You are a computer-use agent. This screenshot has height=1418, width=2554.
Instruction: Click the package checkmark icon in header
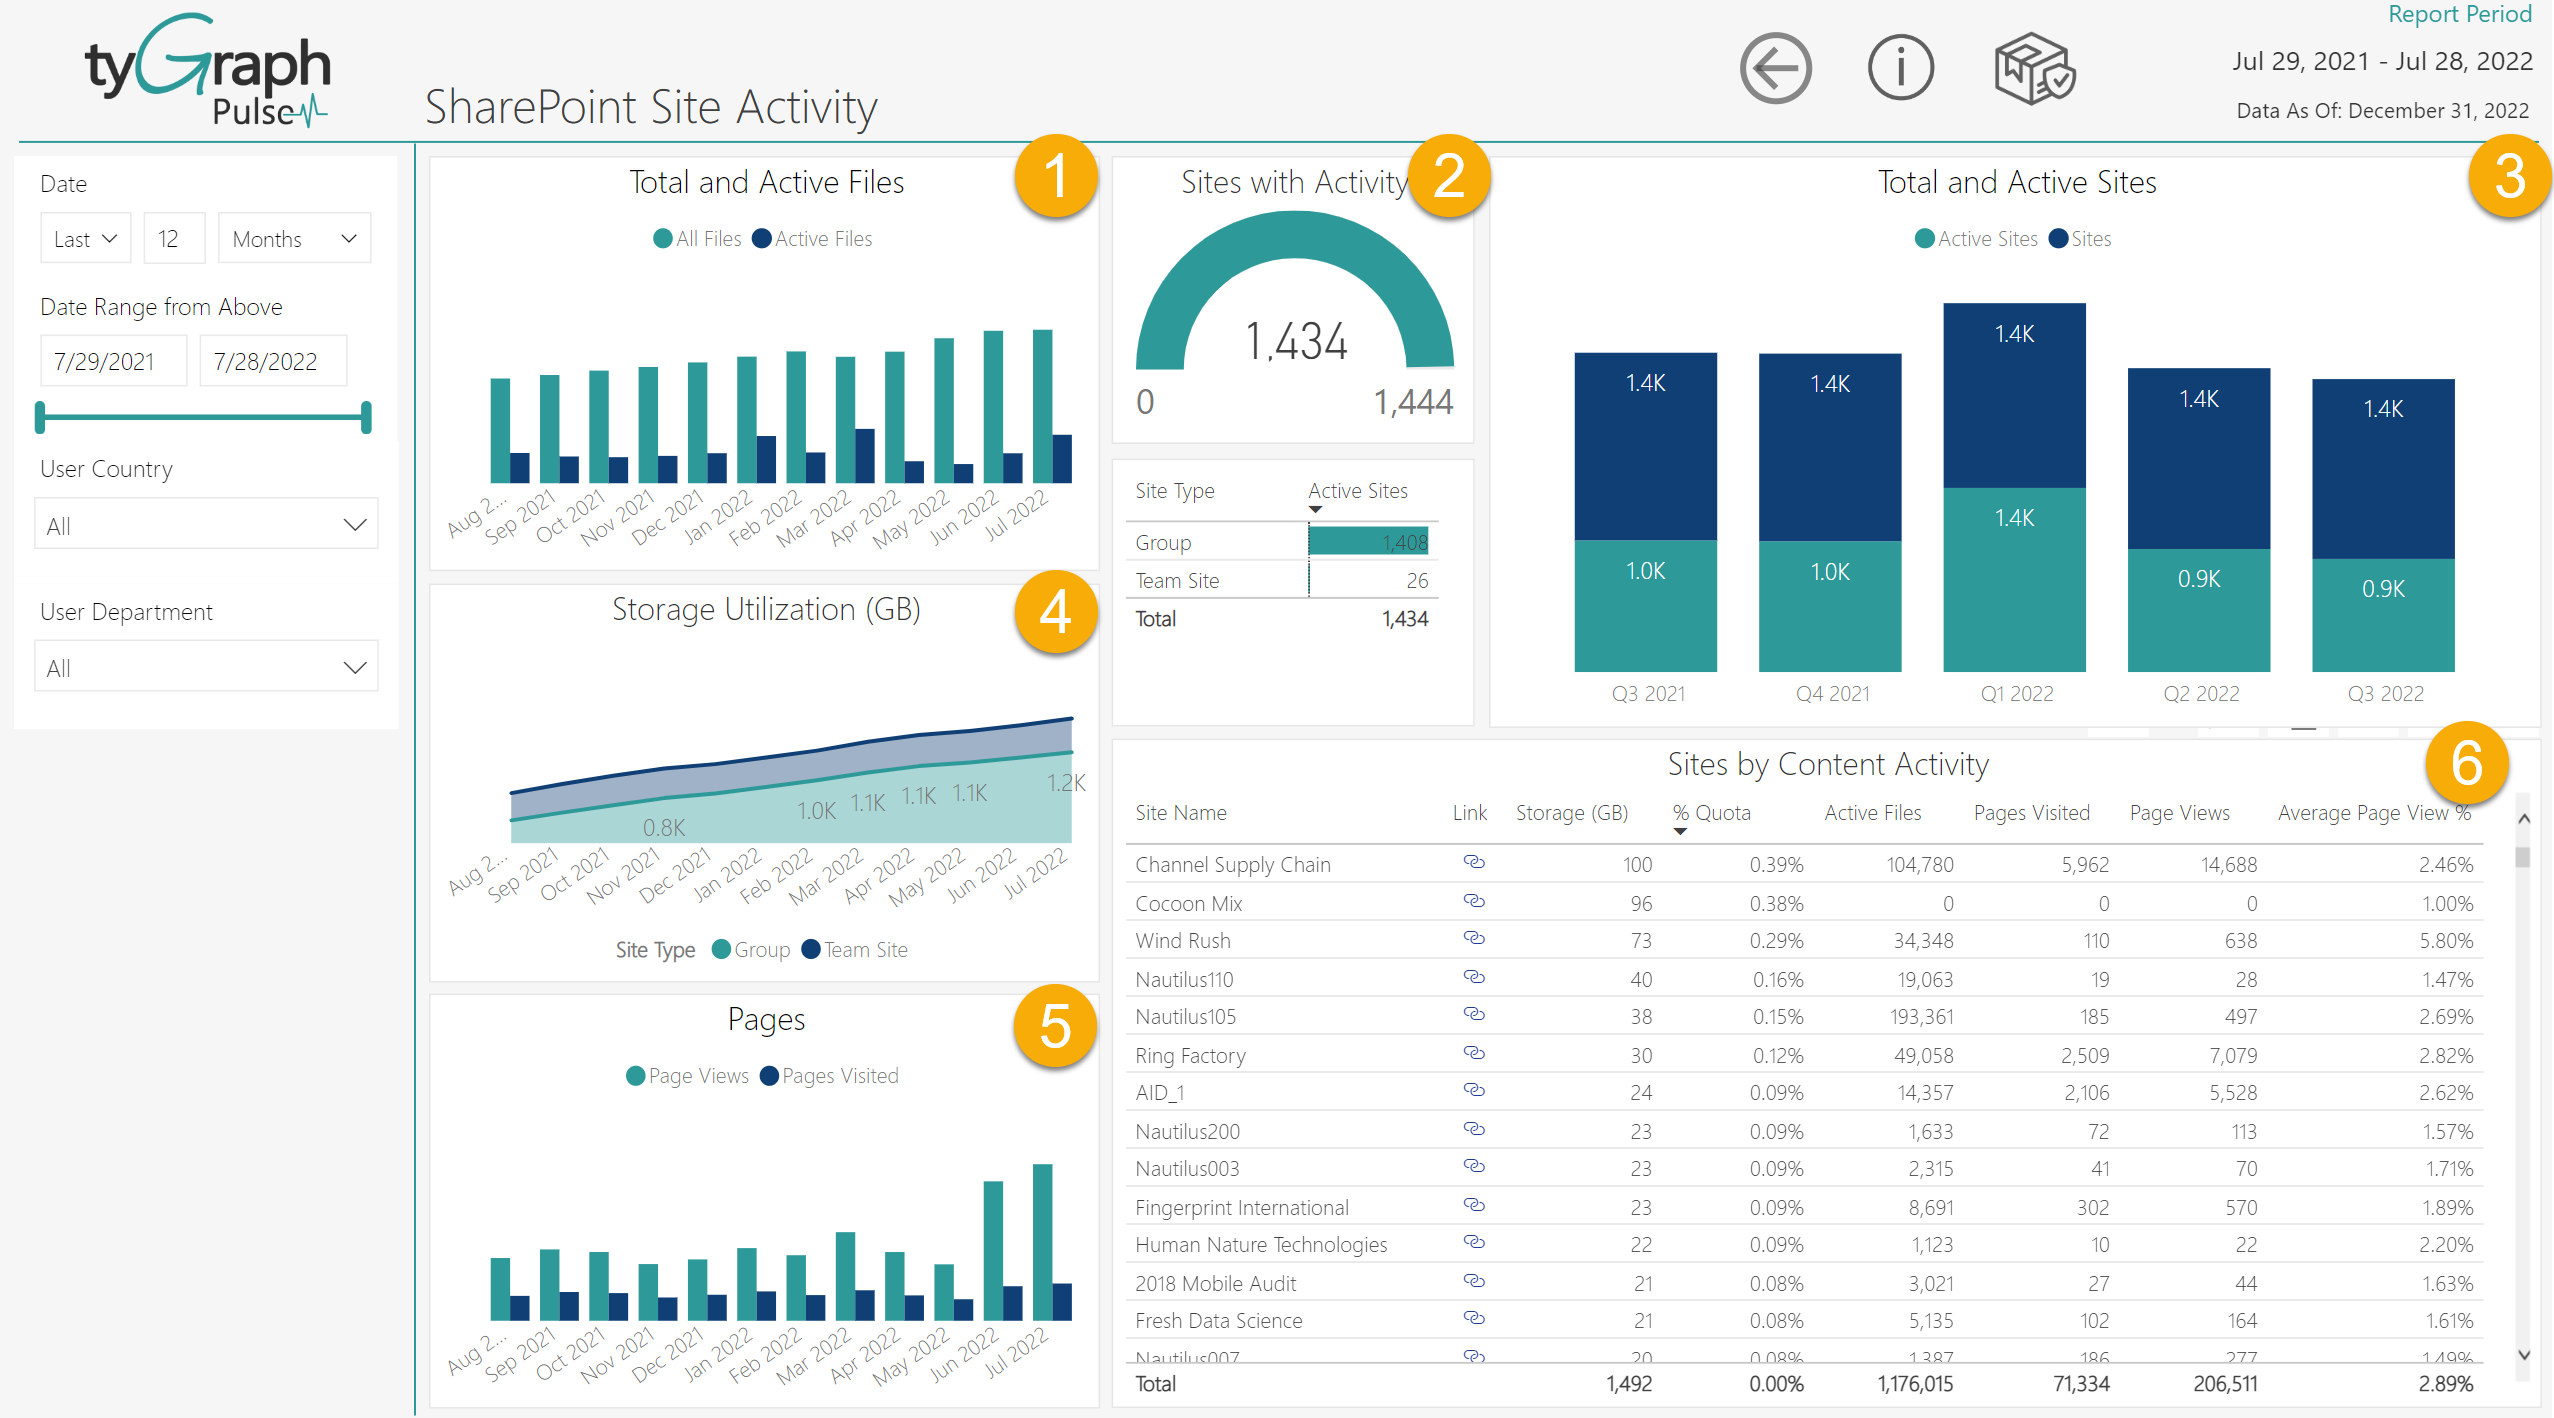pyautogui.click(x=2034, y=68)
